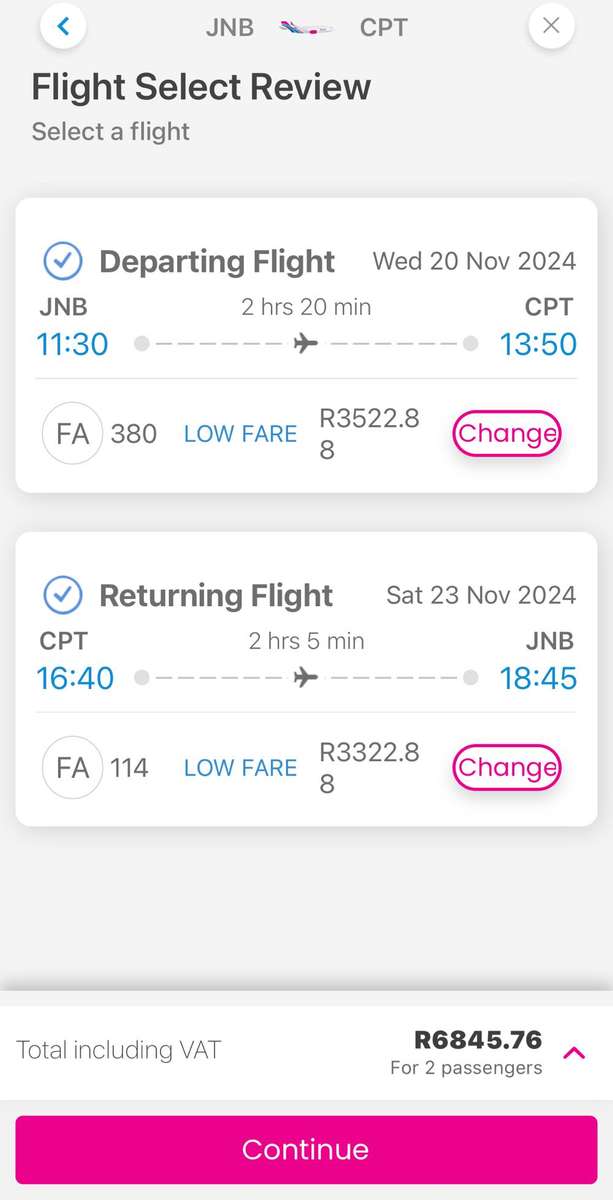Collapse the Total including VAT breakdown chevron

tap(573, 1052)
